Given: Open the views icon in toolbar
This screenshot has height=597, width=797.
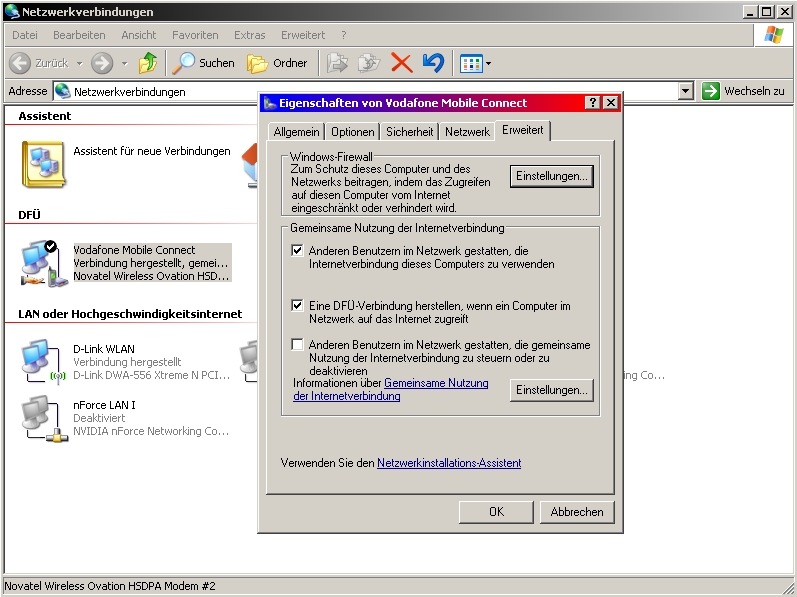Looking at the screenshot, I should click(471, 64).
